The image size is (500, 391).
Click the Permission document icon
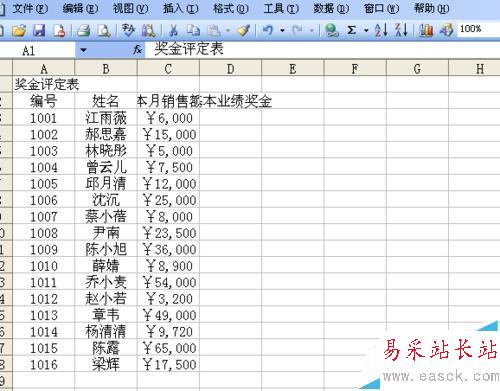[59, 30]
